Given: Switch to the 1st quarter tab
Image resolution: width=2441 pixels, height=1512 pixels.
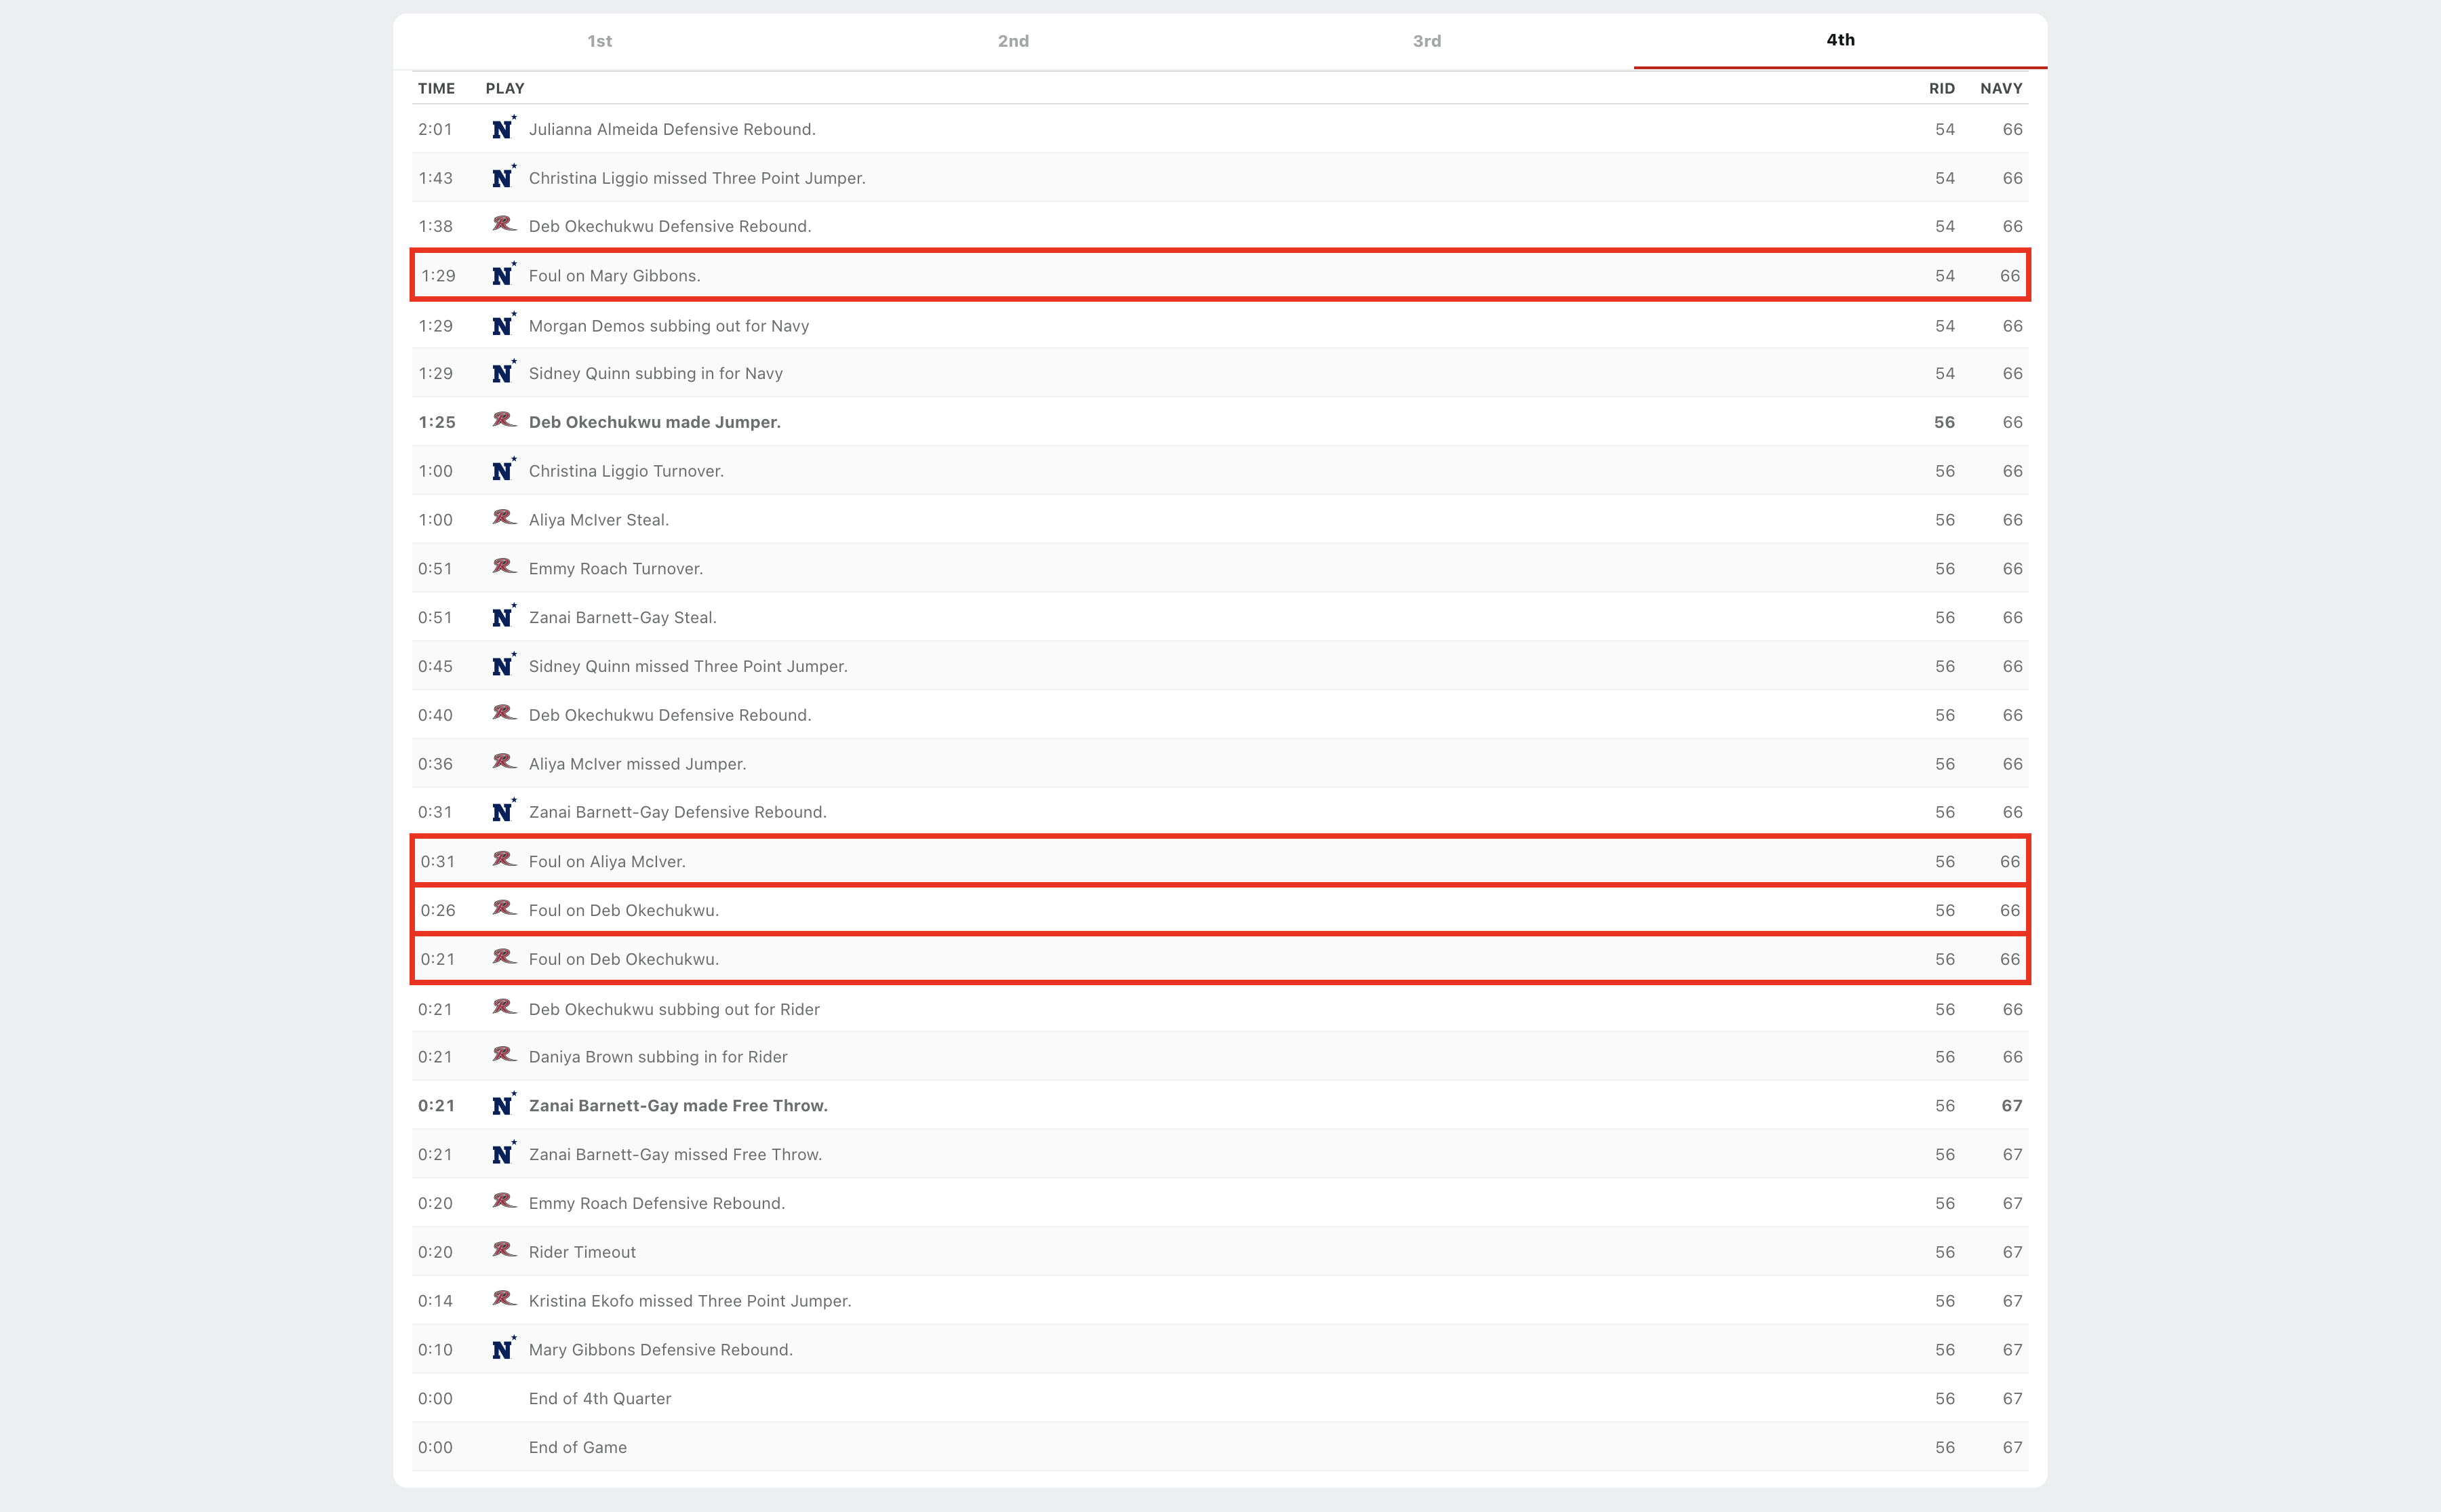Looking at the screenshot, I should click(x=599, y=41).
